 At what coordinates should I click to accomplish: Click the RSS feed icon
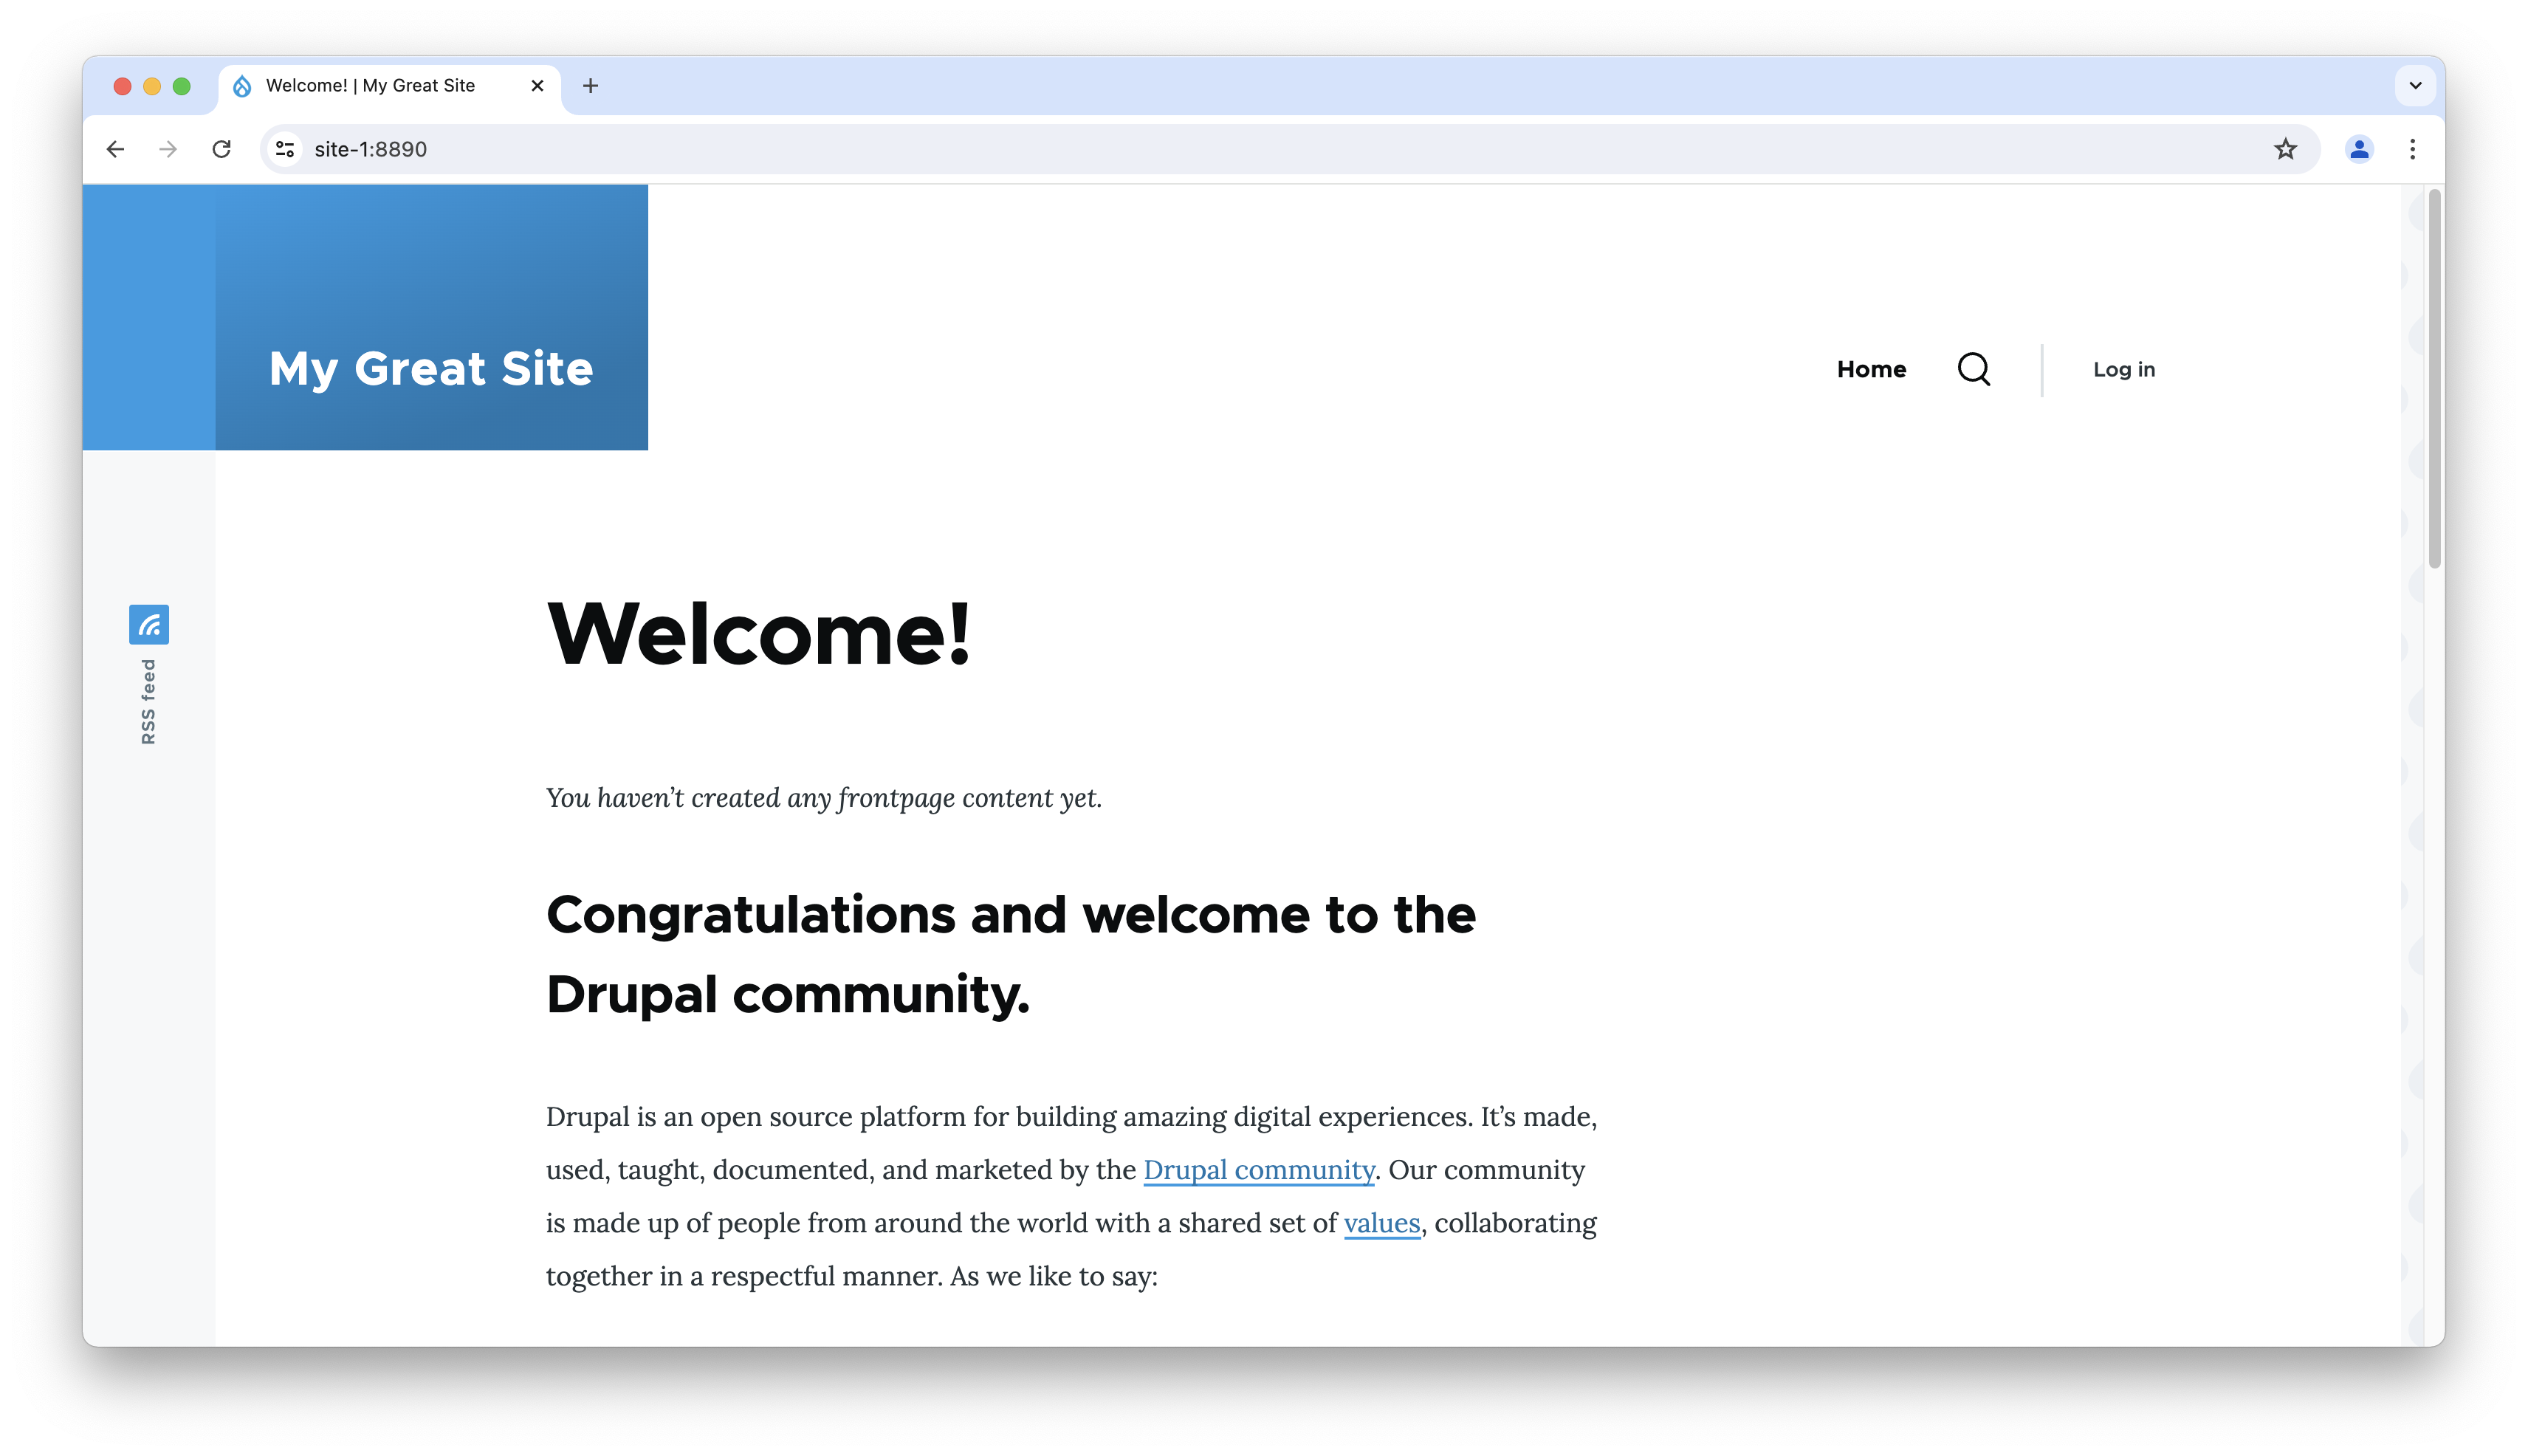pos(149,625)
